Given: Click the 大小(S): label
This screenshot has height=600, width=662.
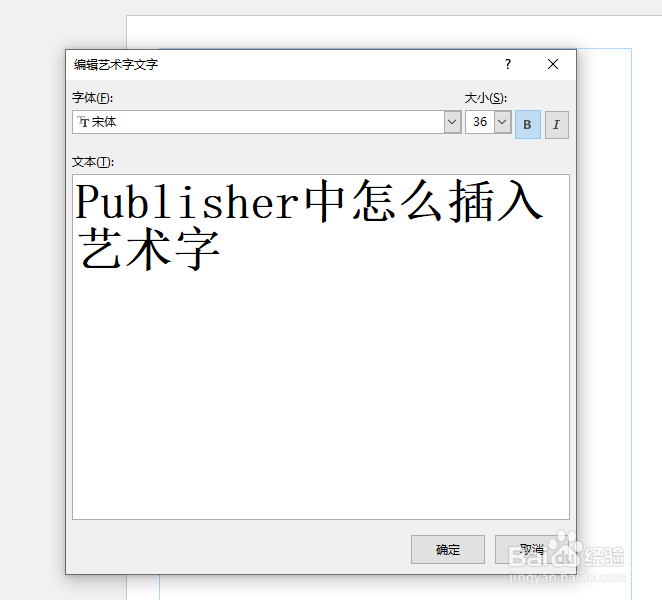Looking at the screenshot, I should point(486,98).
